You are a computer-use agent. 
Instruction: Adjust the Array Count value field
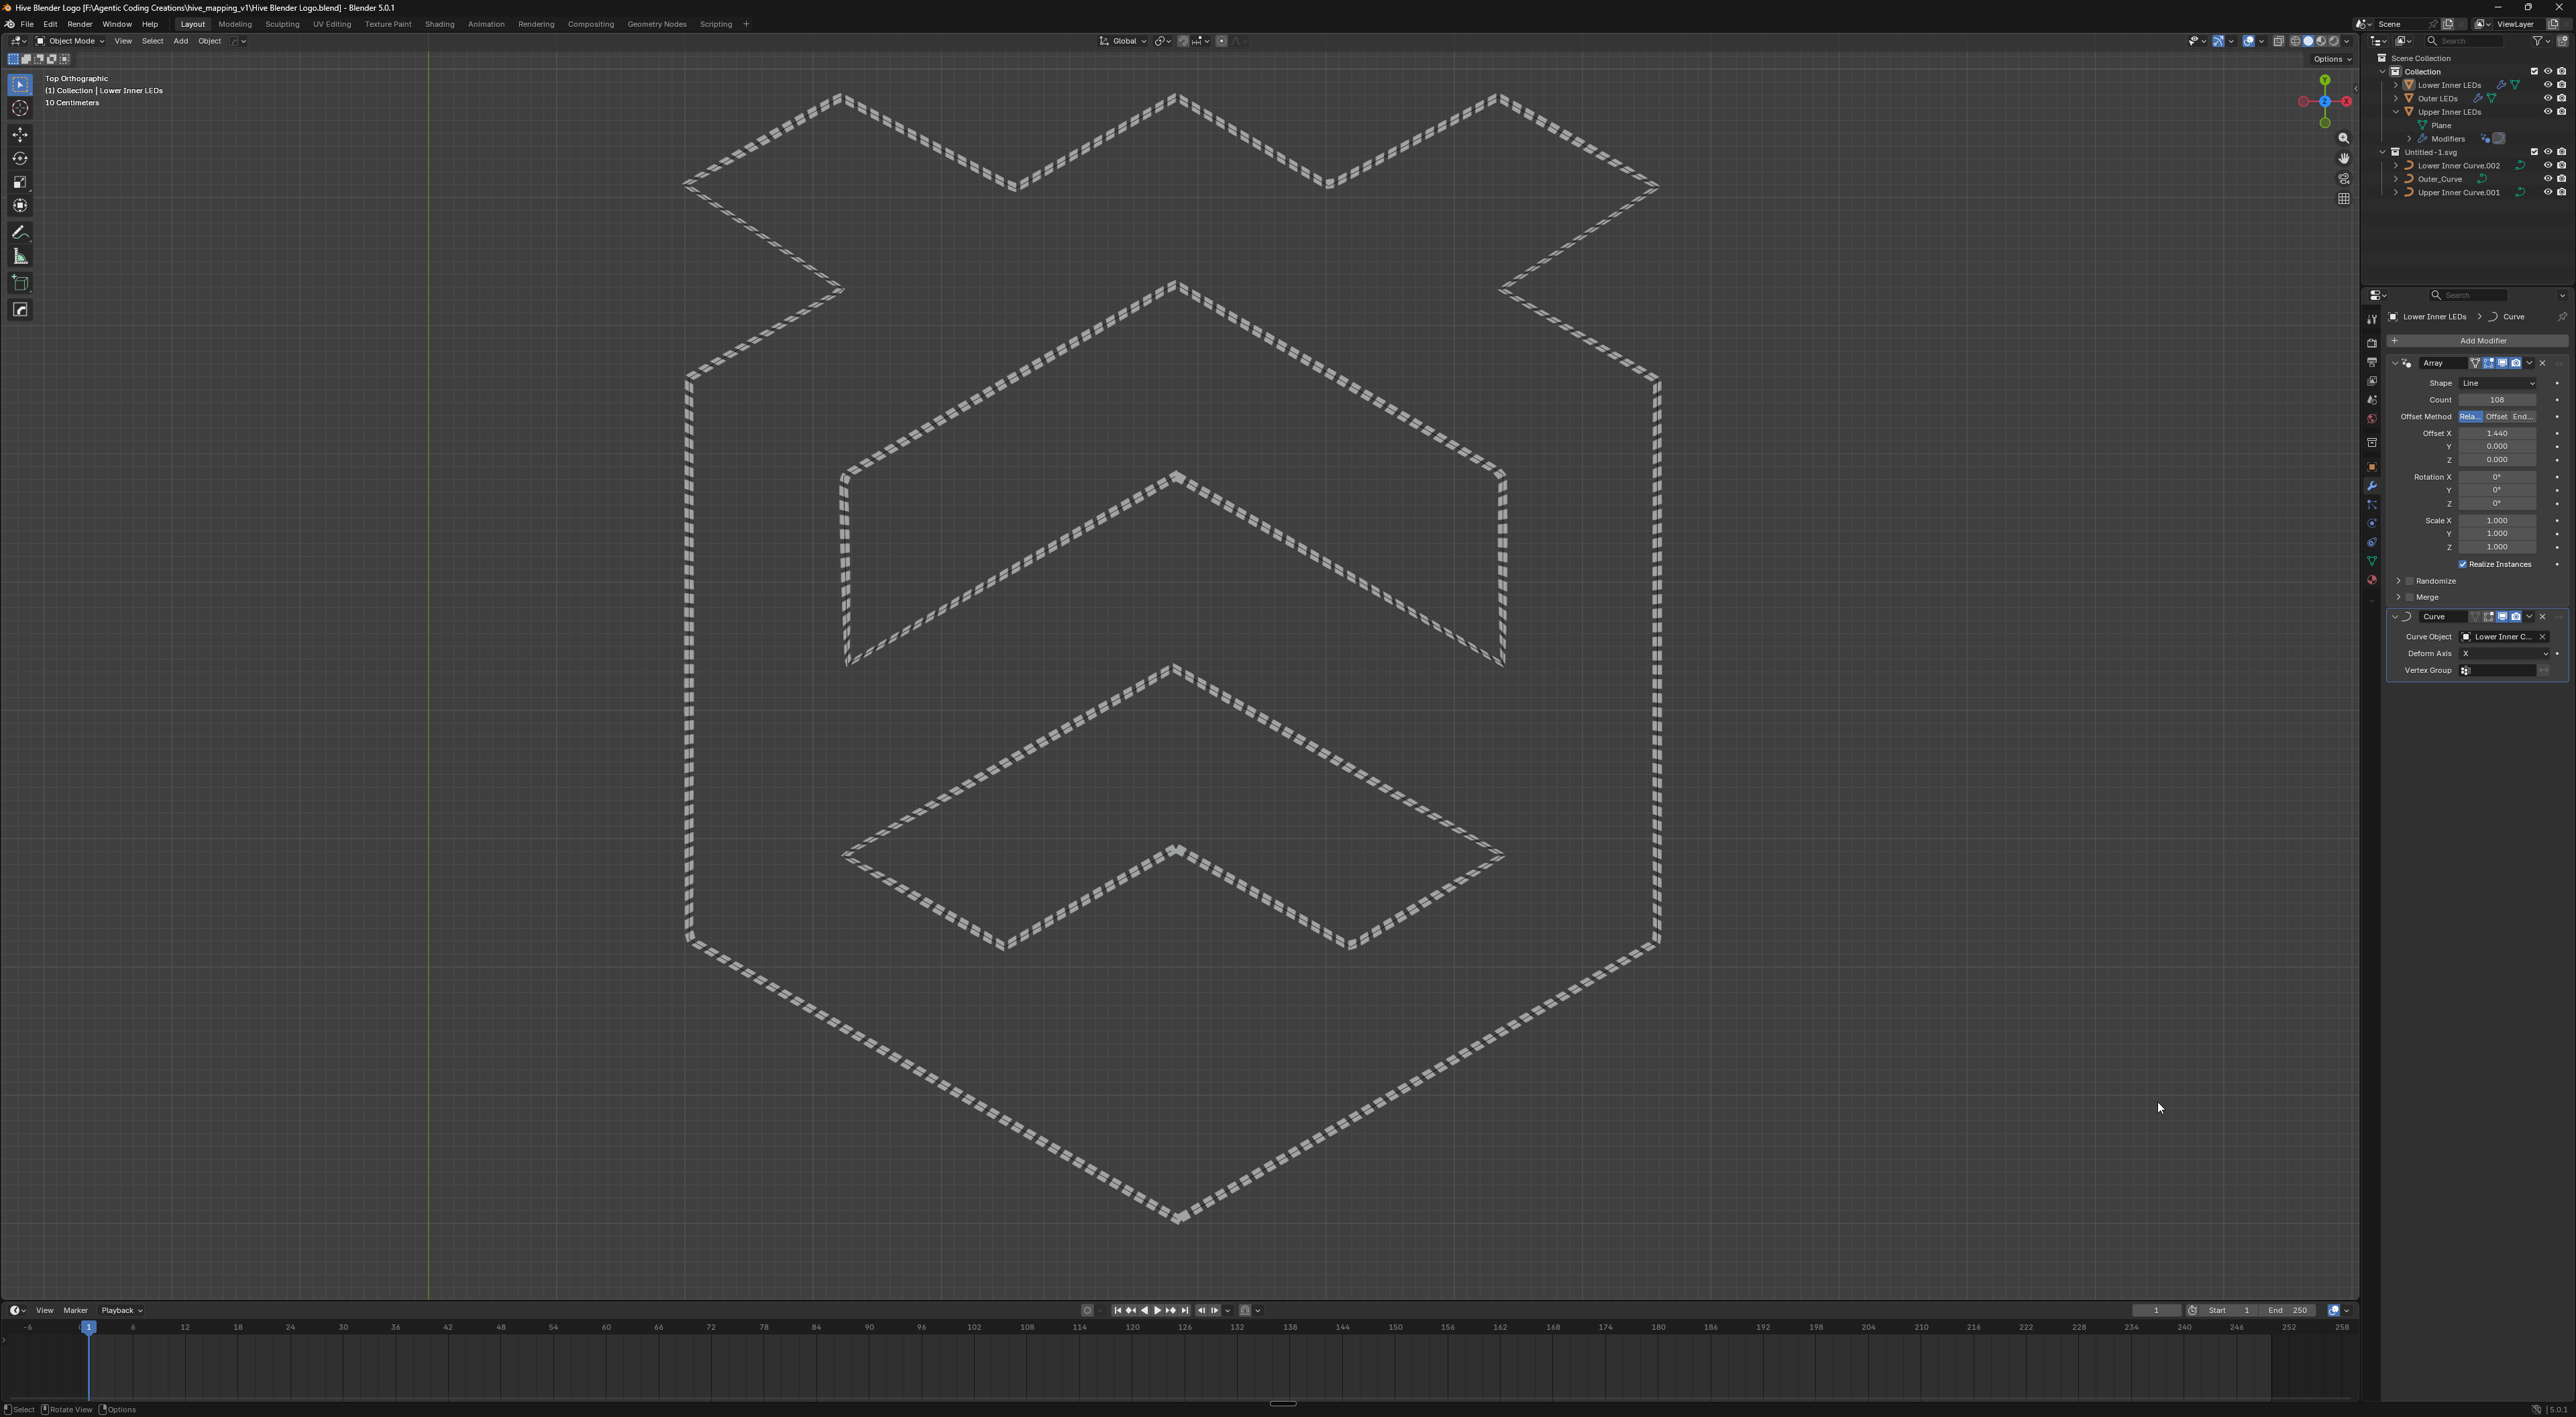tap(2496, 400)
